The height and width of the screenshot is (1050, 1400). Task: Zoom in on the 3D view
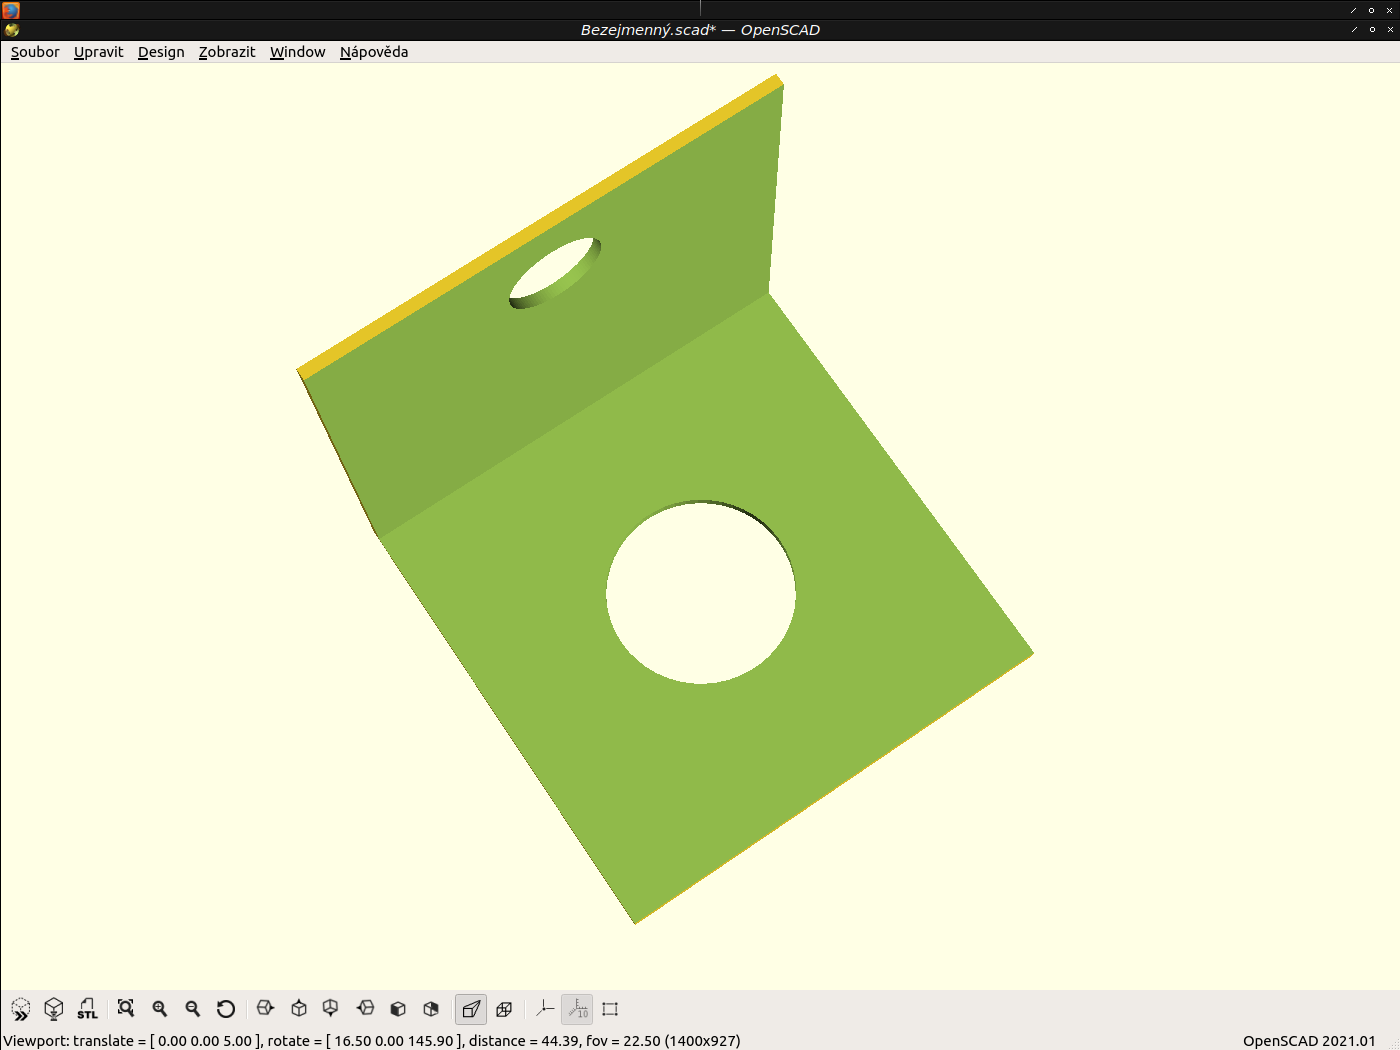pos(160,1009)
